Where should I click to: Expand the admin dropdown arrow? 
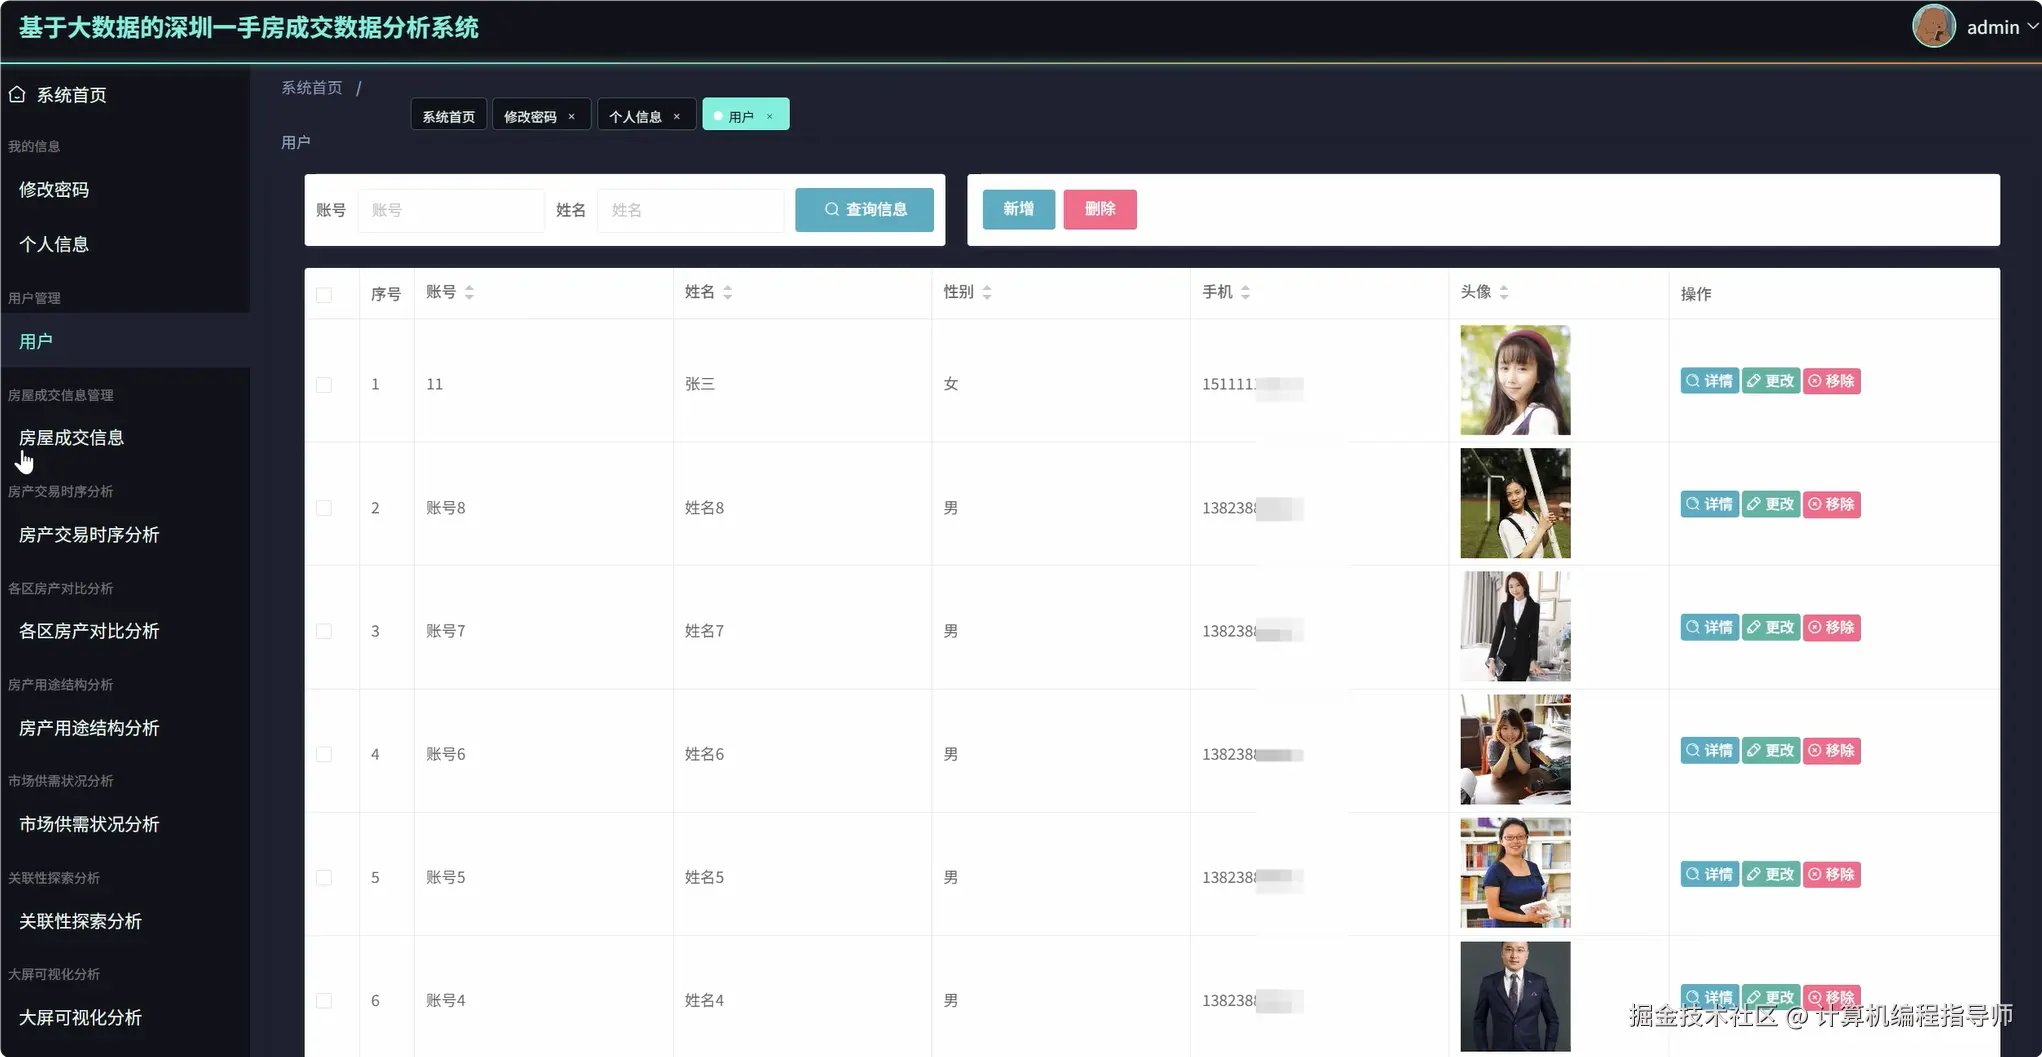click(2032, 27)
